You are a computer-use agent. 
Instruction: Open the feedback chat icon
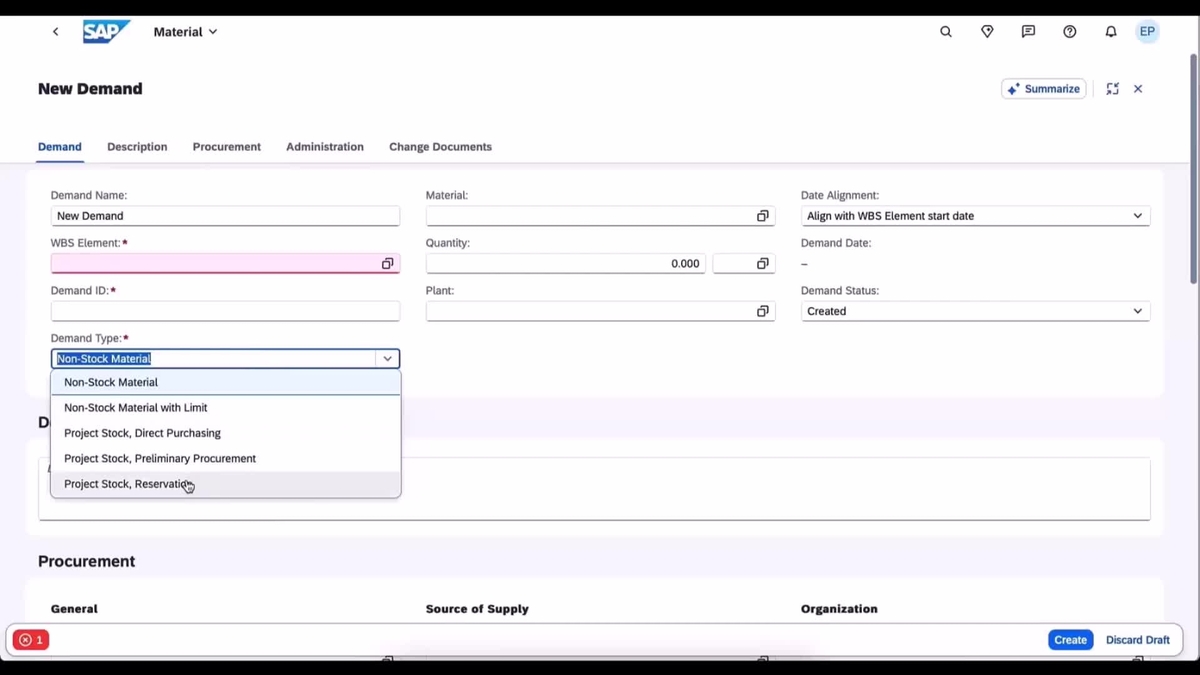tap(1027, 31)
